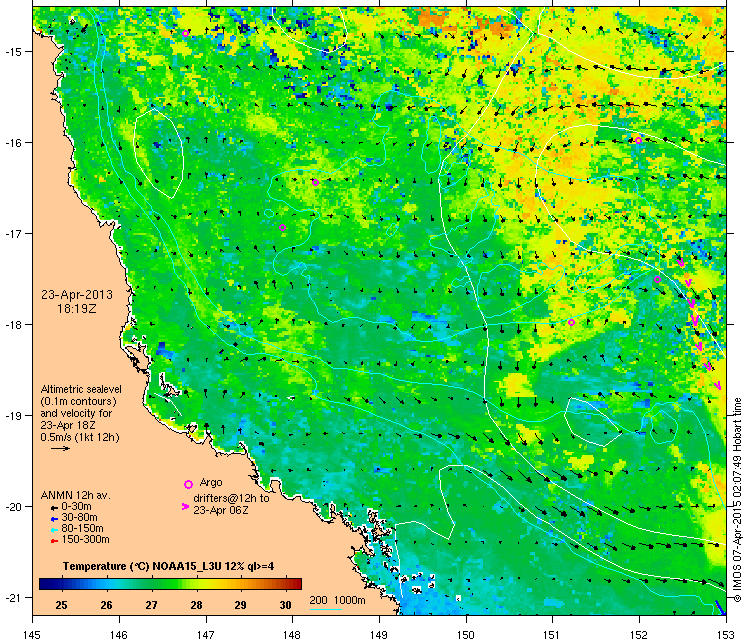Click the 153 longitude axis label
Viewport: 750px width, 640px height.
726,634
